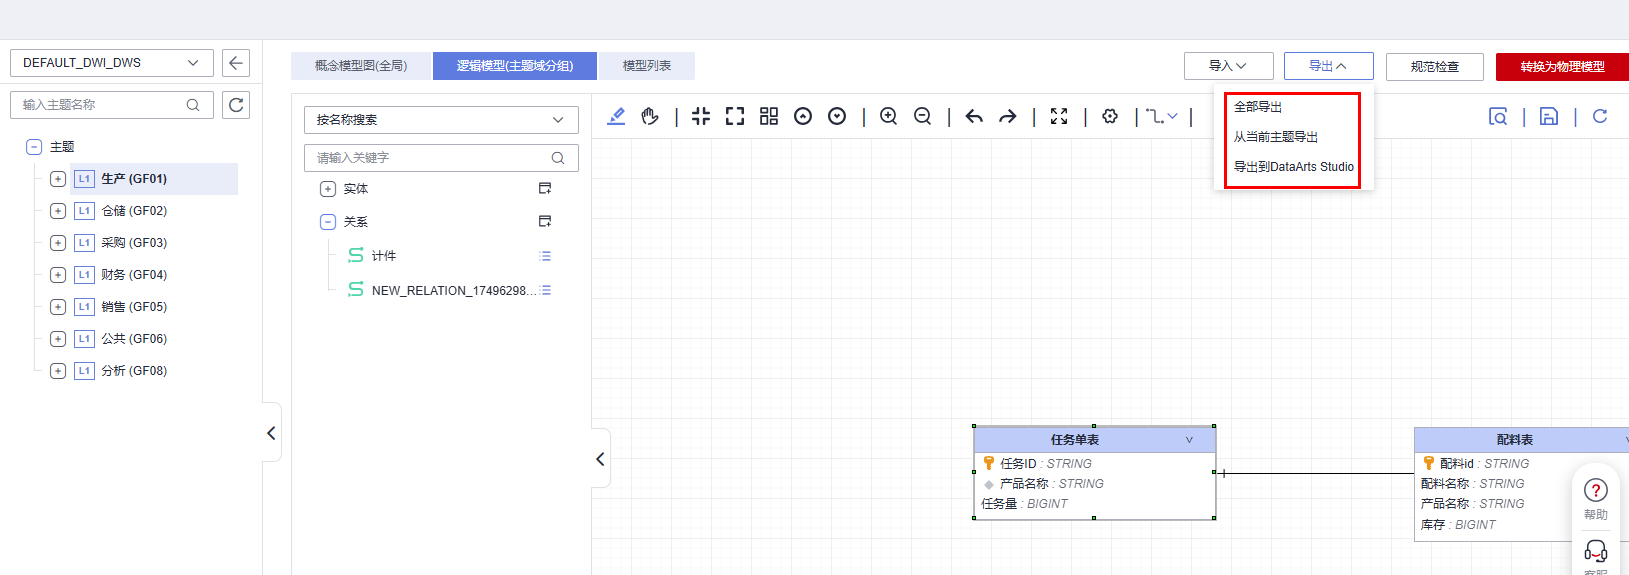Collapse the 任务单表 entity chevron
This screenshot has width=1629, height=575.
(x=1189, y=440)
